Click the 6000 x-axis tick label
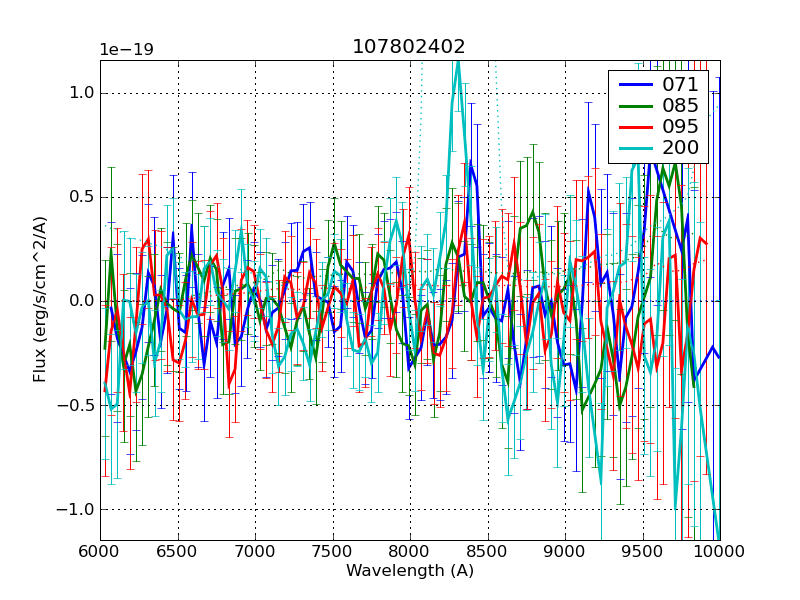Viewport: 800px width, 600px height. 100,552
